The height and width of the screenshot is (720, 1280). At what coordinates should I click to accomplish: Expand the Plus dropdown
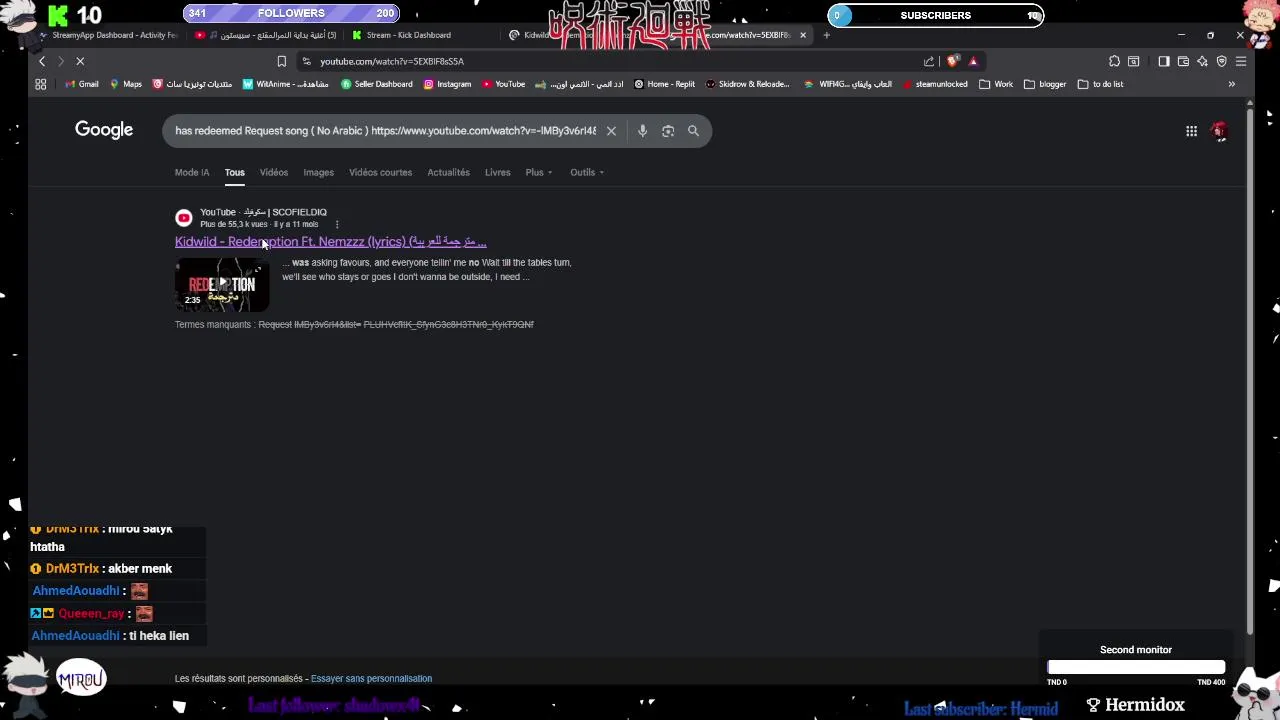tap(539, 172)
